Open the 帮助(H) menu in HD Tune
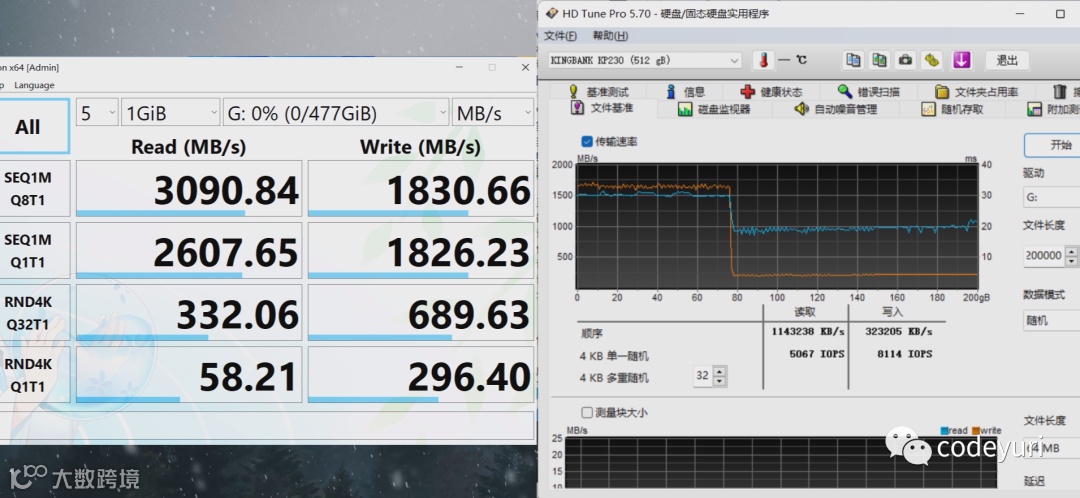This screenshot has height=498, width=1080. [610, 36]
